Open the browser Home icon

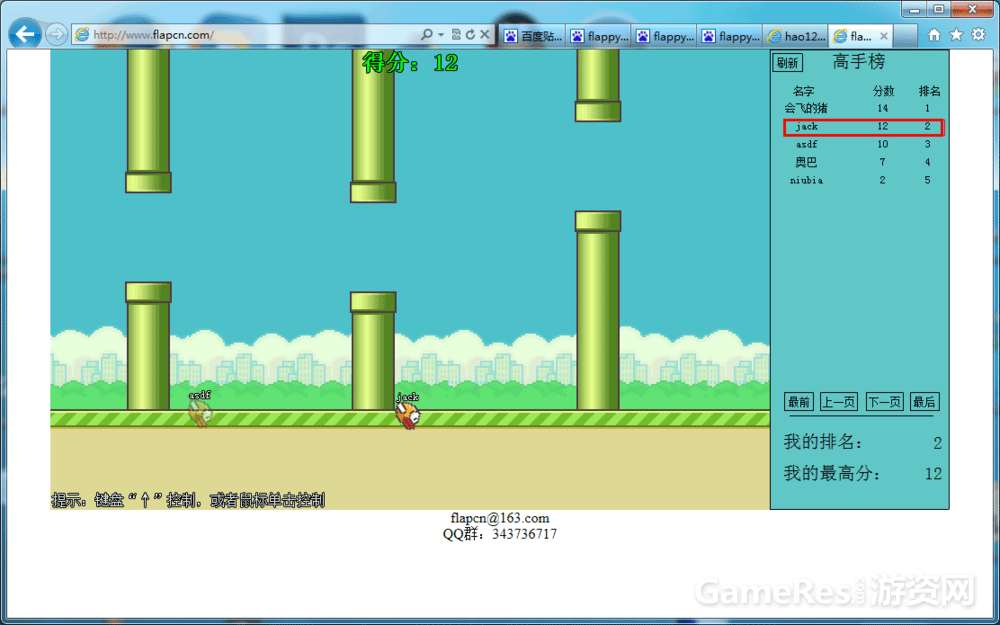tap(934, 35)
